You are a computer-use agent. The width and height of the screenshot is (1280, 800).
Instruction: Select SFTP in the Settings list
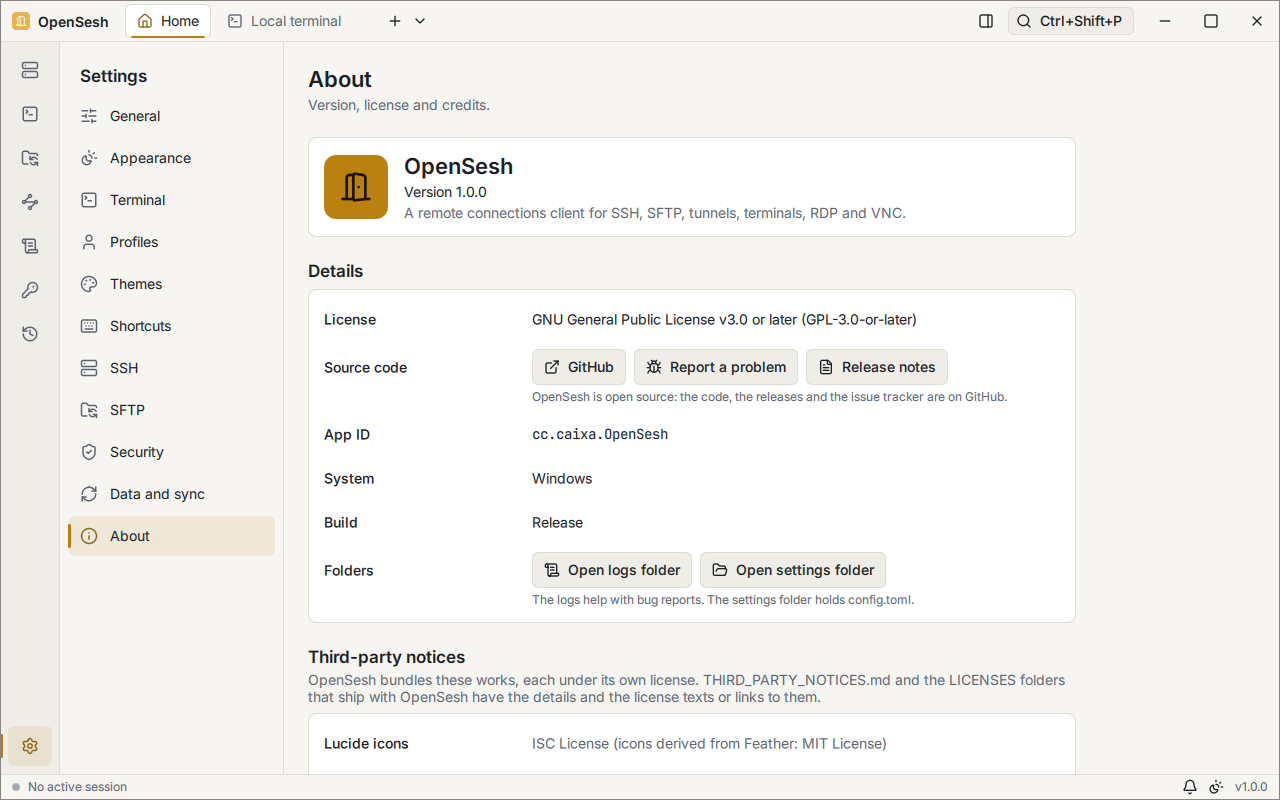171,410
